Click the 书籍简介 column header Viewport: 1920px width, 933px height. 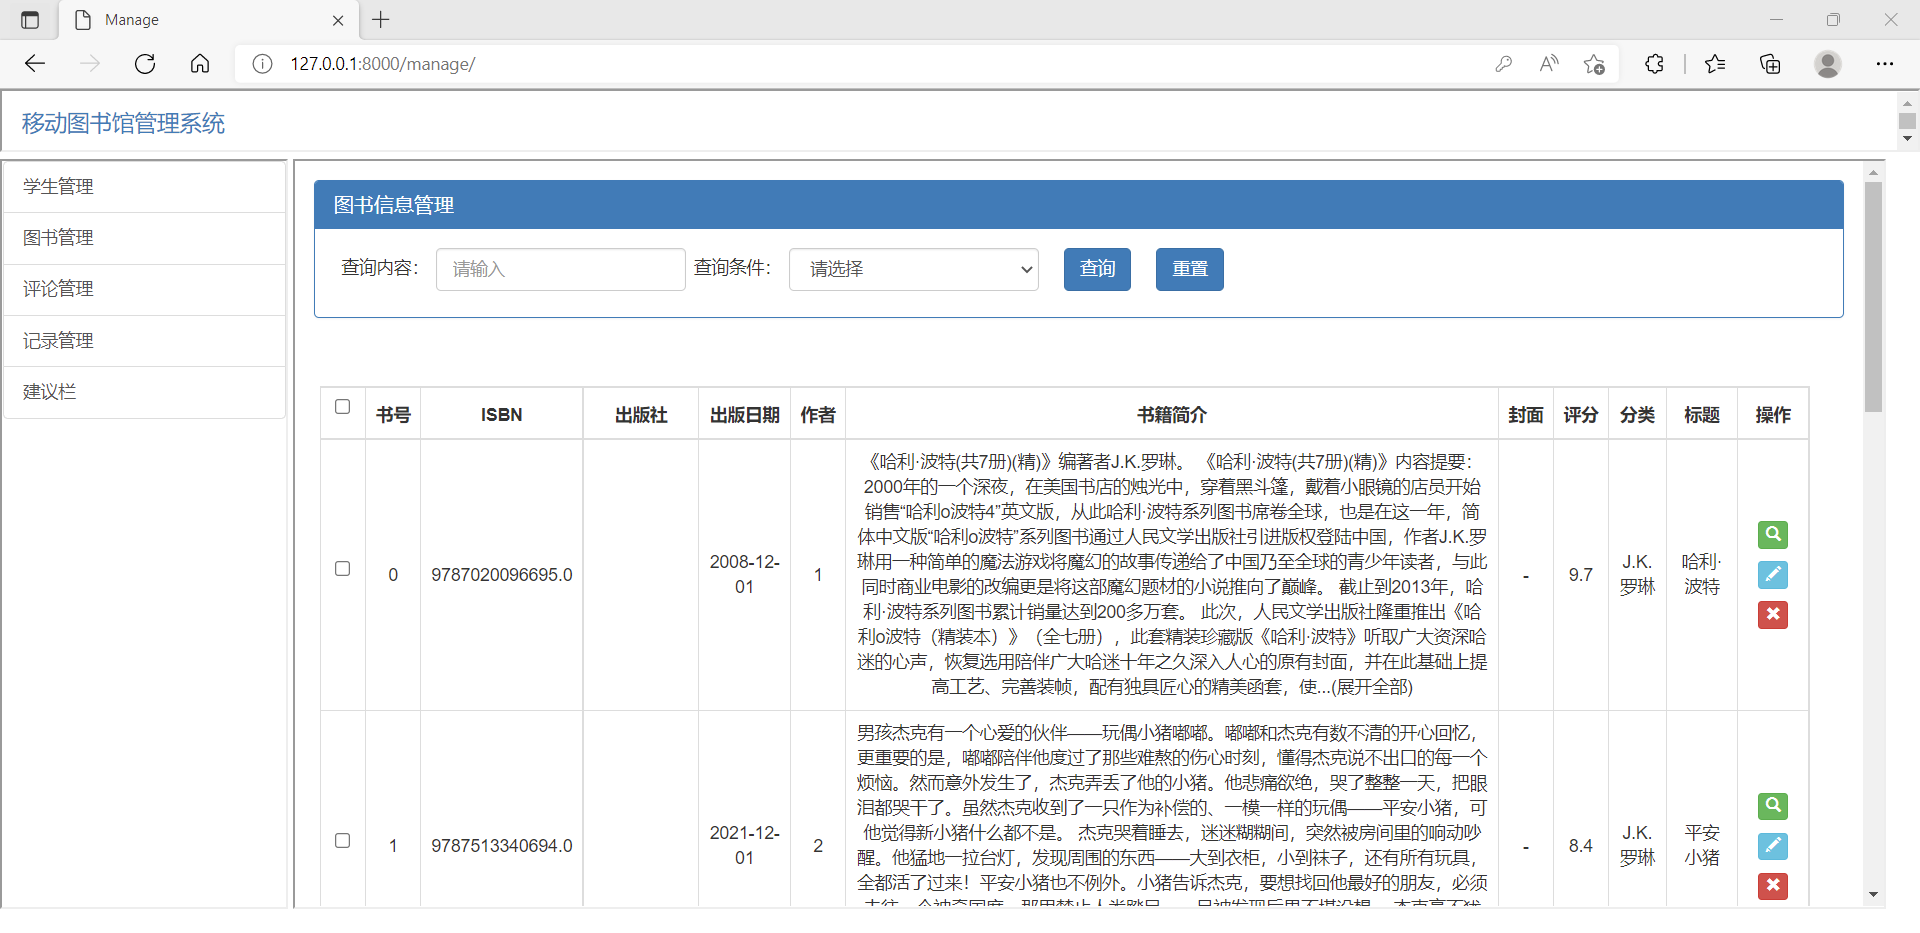(x=1172, y=415)
